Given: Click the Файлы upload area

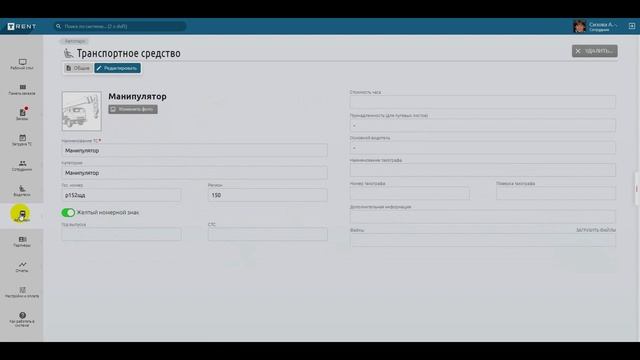Looking at the screenshot, I should tap(482, 240).
